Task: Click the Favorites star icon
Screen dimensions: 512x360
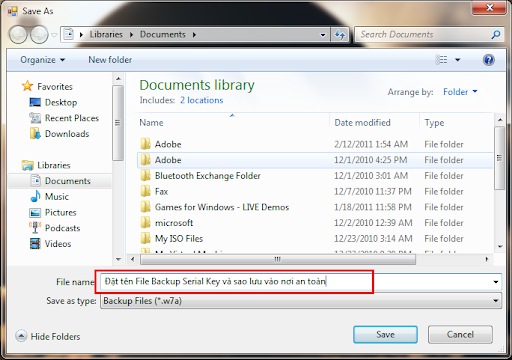Action: tap(27, 86)
